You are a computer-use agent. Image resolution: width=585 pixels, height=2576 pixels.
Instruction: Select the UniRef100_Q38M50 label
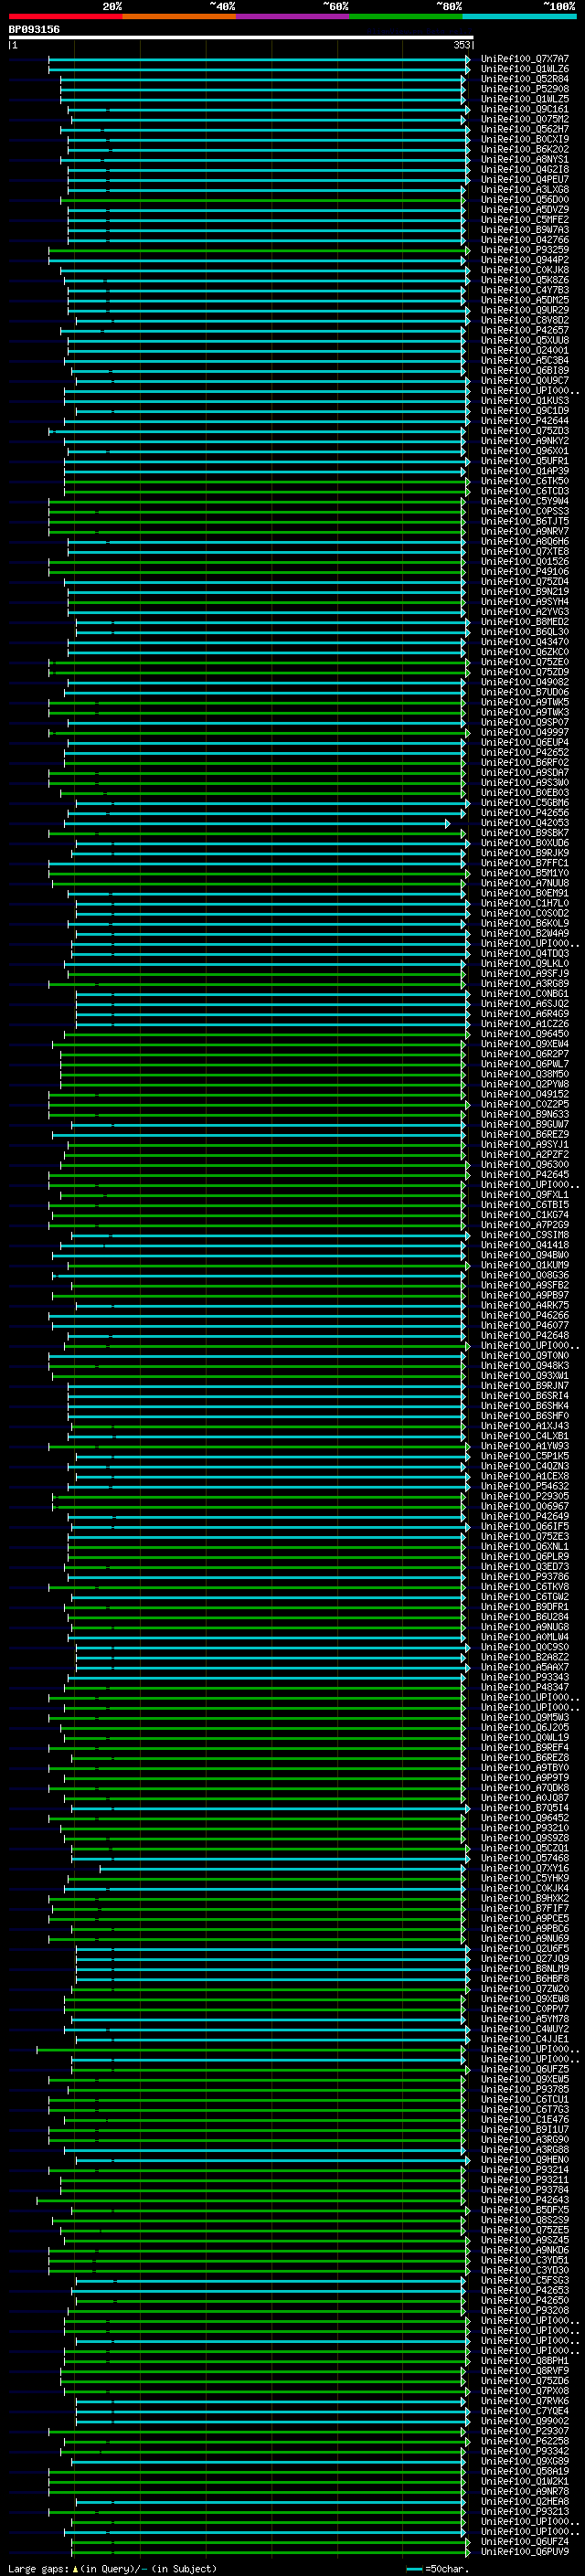tap(524, 1074)
